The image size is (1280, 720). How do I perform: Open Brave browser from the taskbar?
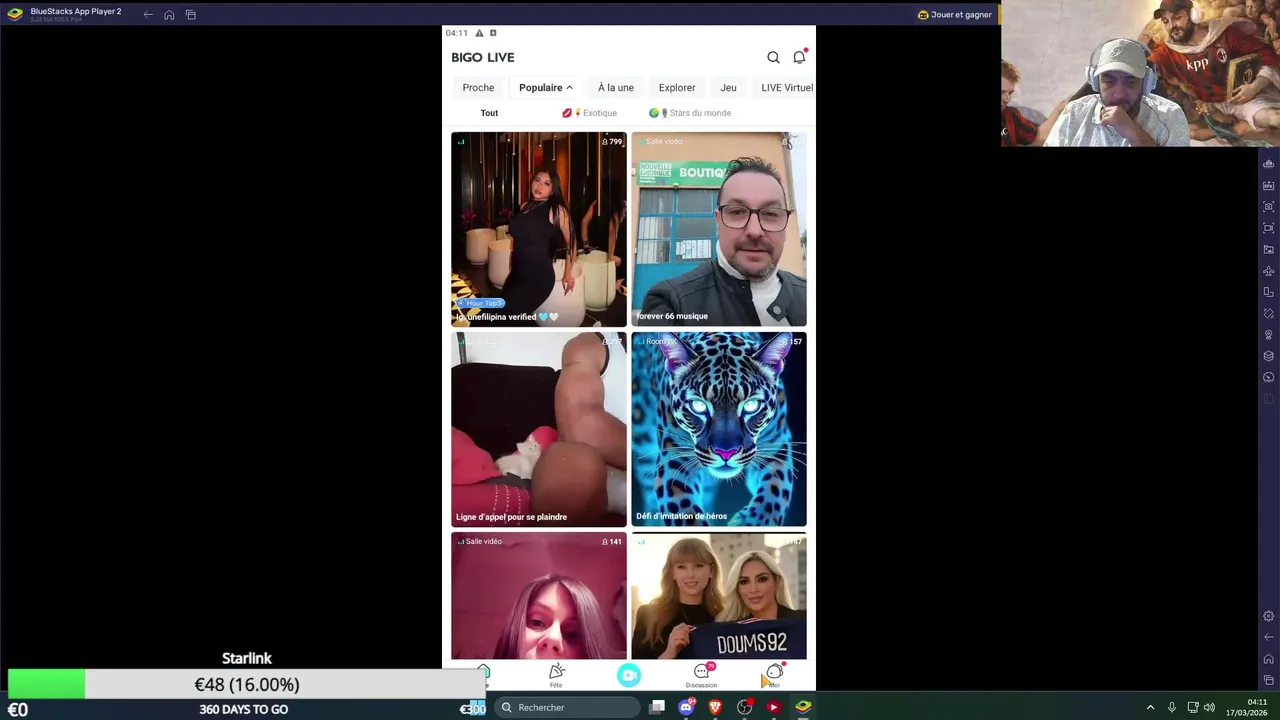[x=715, y=707]
